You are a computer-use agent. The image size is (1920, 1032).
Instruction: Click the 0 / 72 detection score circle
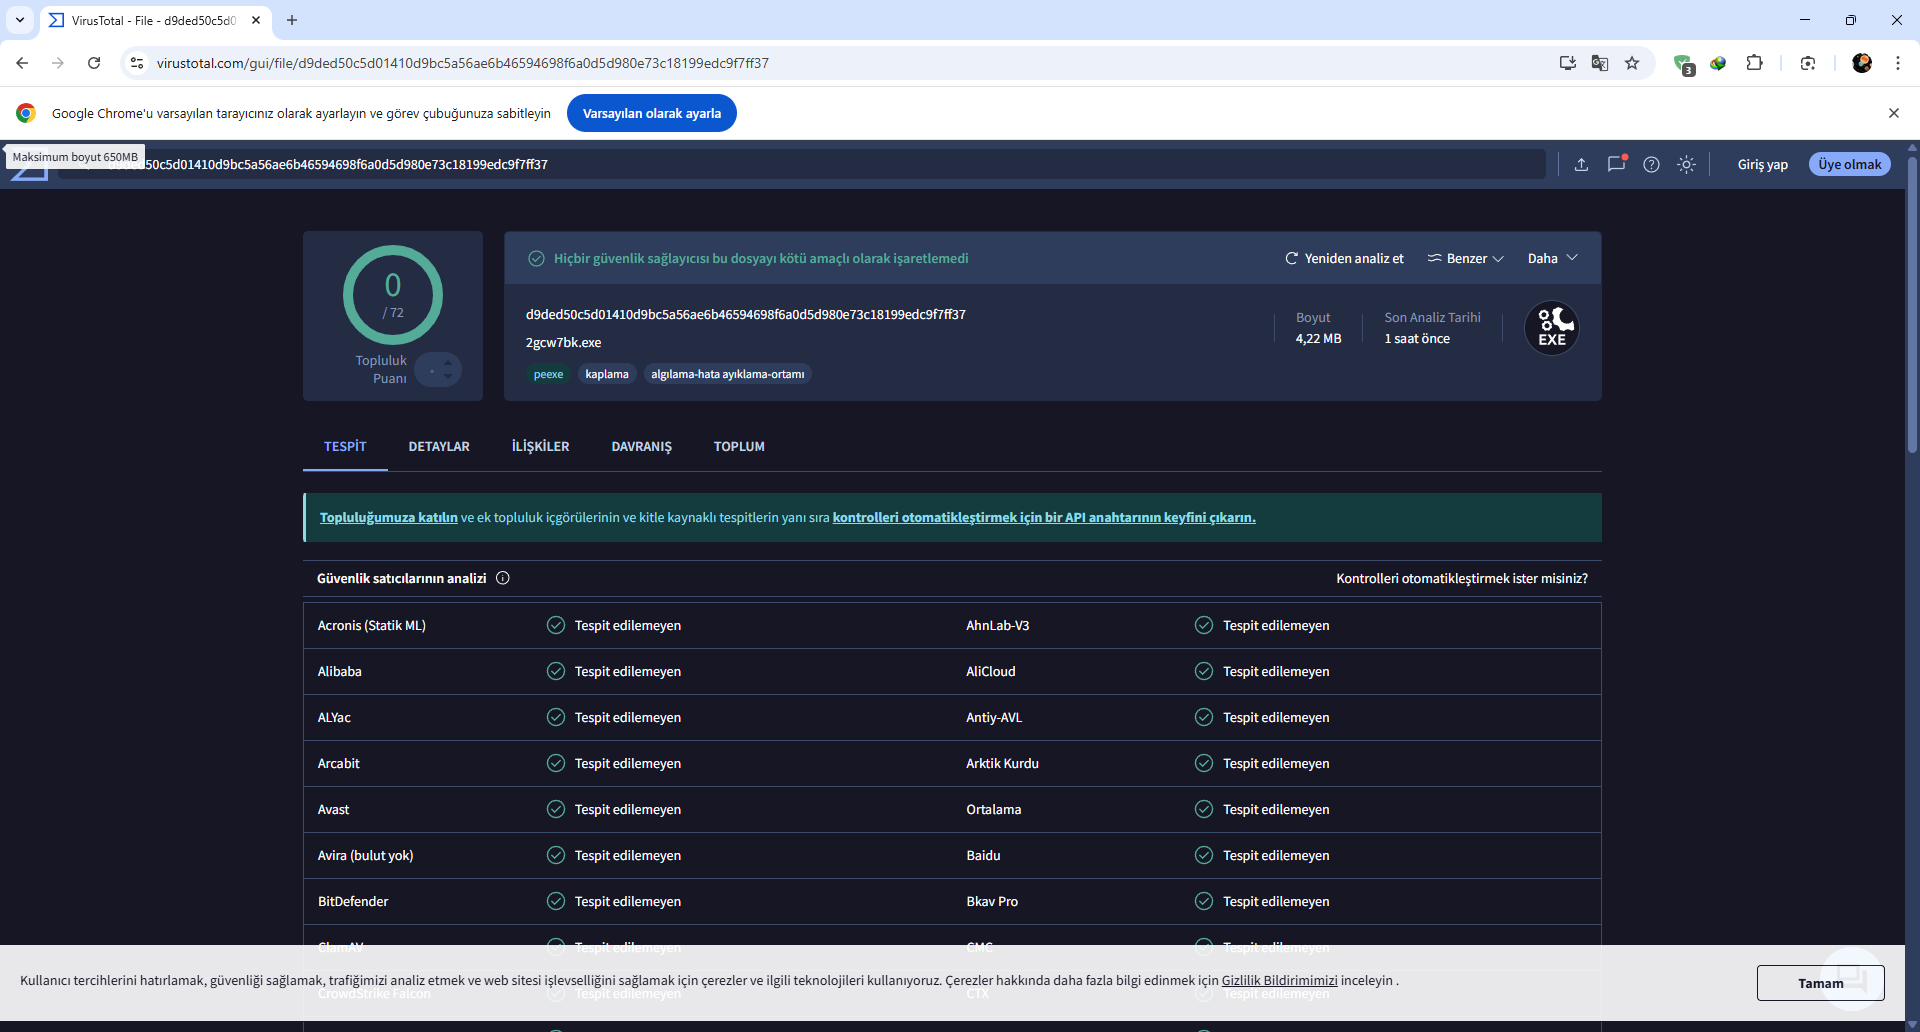393,295
